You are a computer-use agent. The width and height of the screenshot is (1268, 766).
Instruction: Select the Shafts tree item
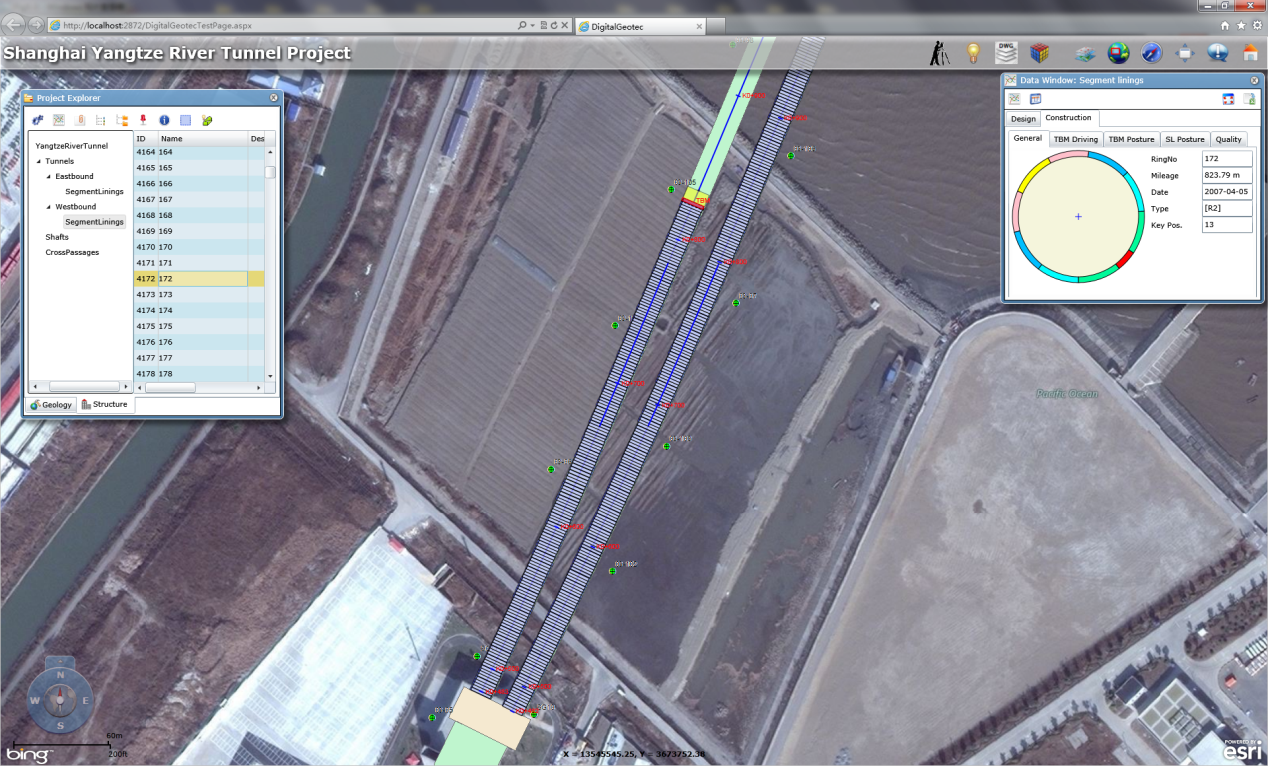[x=57, y=237]
